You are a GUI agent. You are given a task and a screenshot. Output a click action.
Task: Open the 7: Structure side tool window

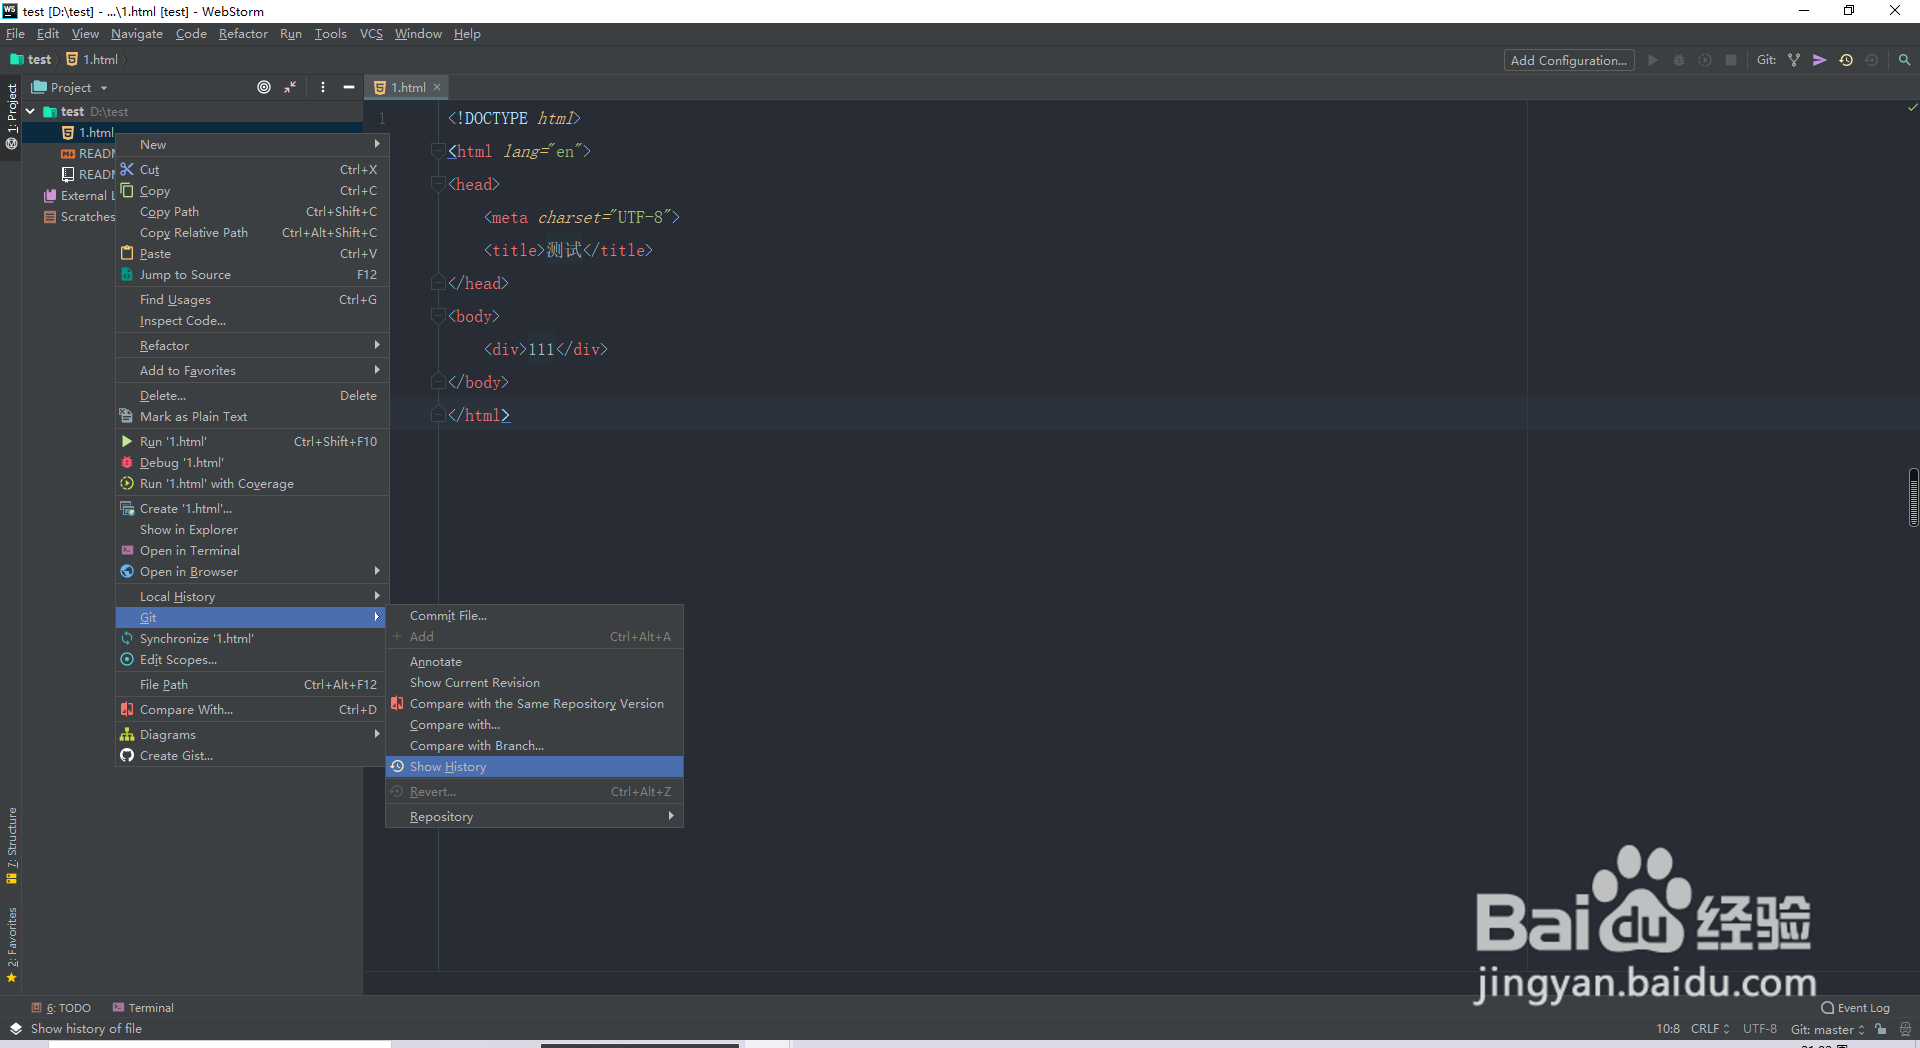point(12,845)
